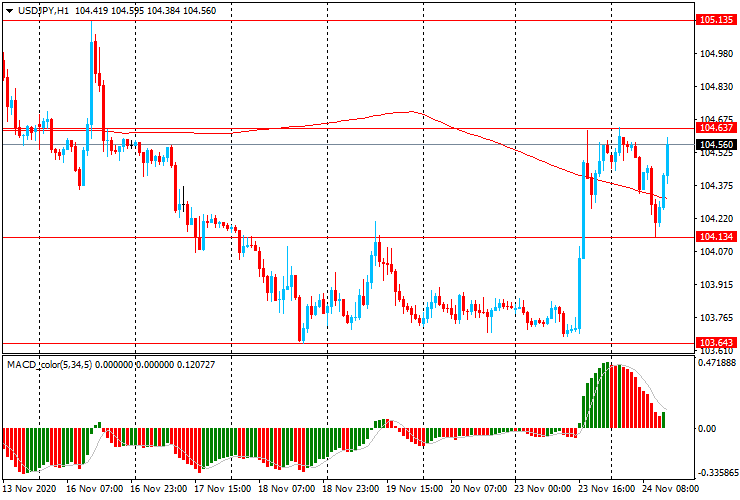Select the 104.134 support level label
Image resolution: width=740 pixels, height=500 pixels.
coord(716,237)
